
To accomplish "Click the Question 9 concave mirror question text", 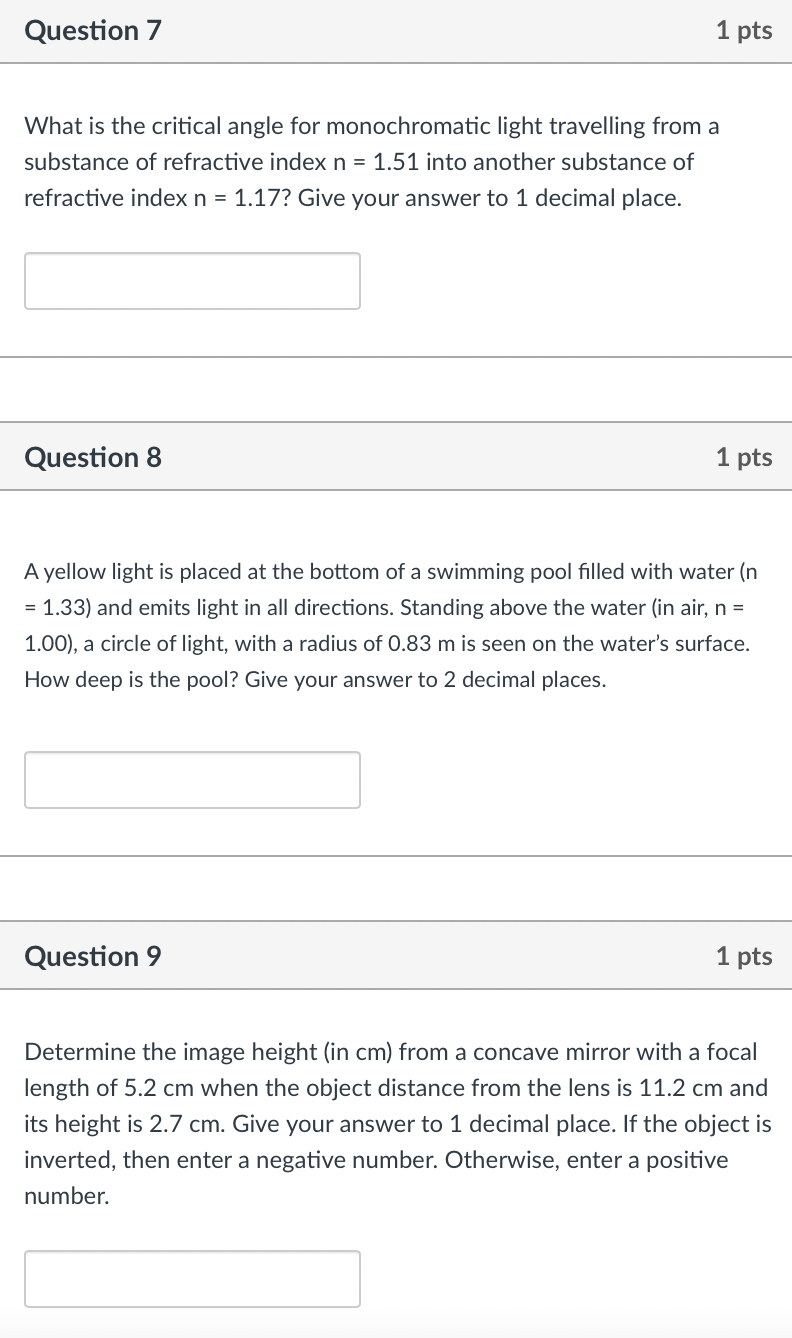I will click(x=395, y=1123).
